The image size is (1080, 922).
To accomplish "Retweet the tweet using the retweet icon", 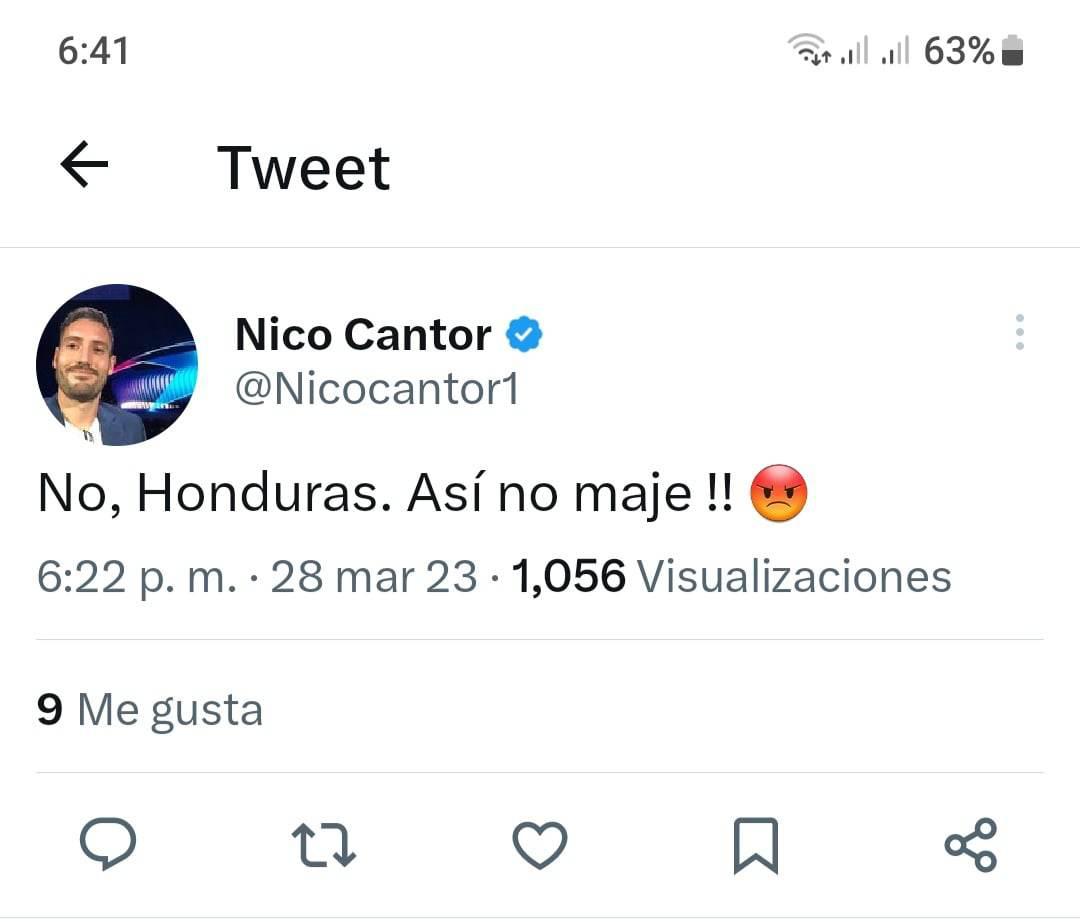I will click(324, 845).
